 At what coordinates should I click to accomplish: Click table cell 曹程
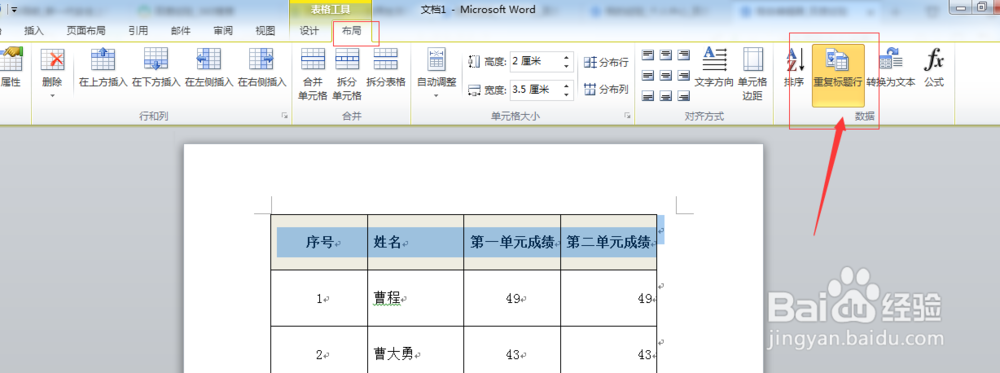(416, 298)
